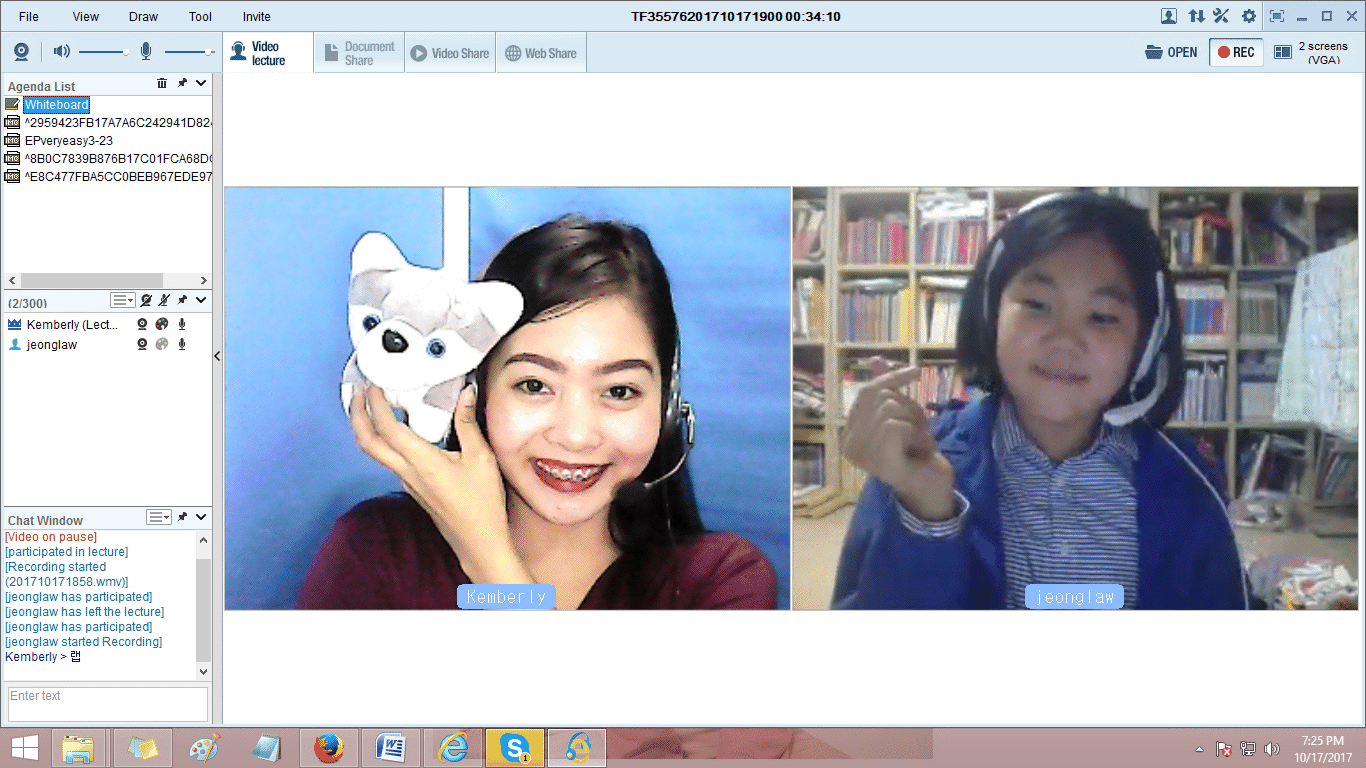Delete agenda item with the trash icon
Viewport: 1366px width, 768px height.
click(x=162, y=84)
